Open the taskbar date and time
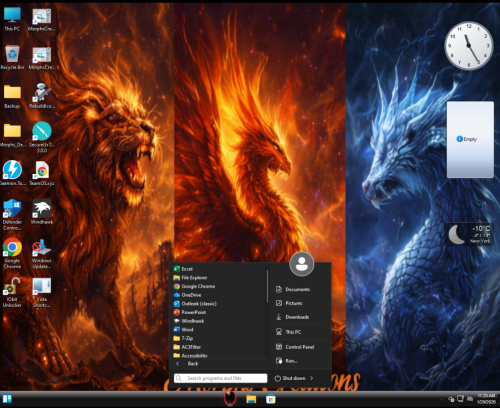The image size is (500, 408). [486, 399]
